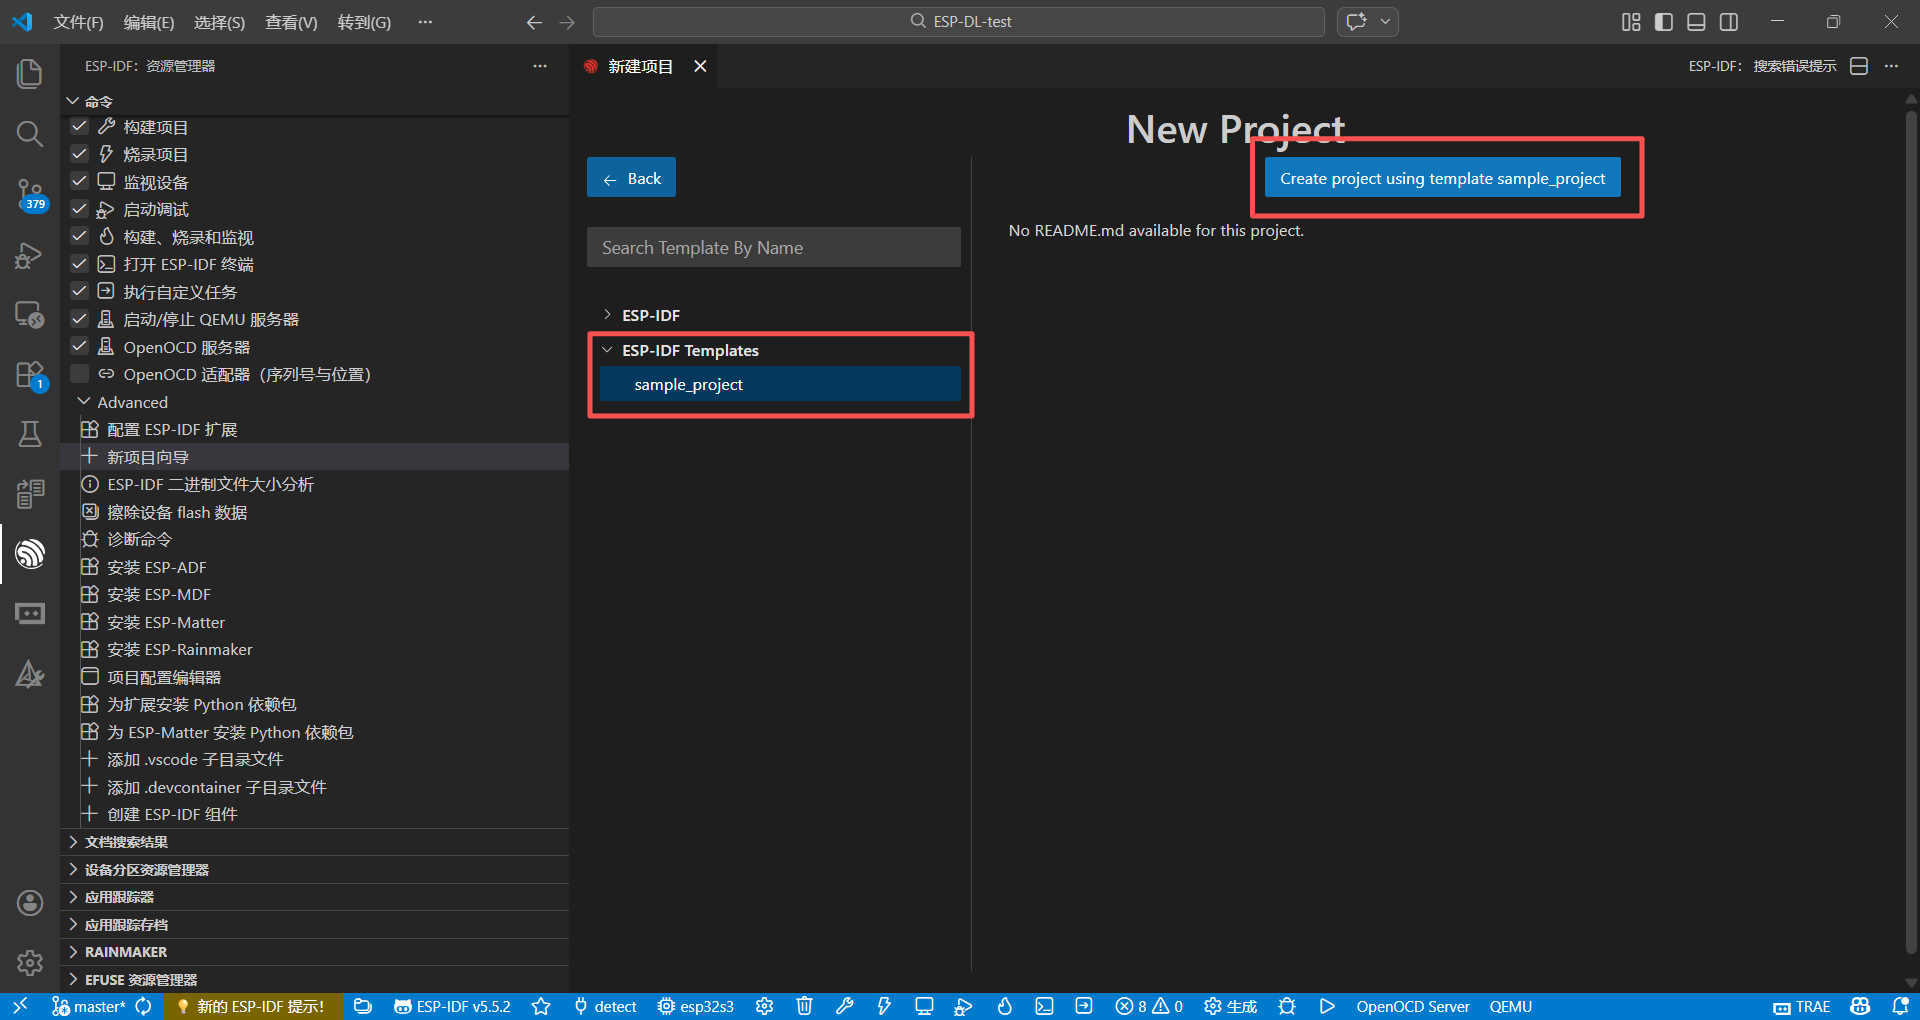Uncheck the 启动/停止 QEMU 服务器 checkbox
Viewport: 1920px width, 1020px height.
pos(80,319)
